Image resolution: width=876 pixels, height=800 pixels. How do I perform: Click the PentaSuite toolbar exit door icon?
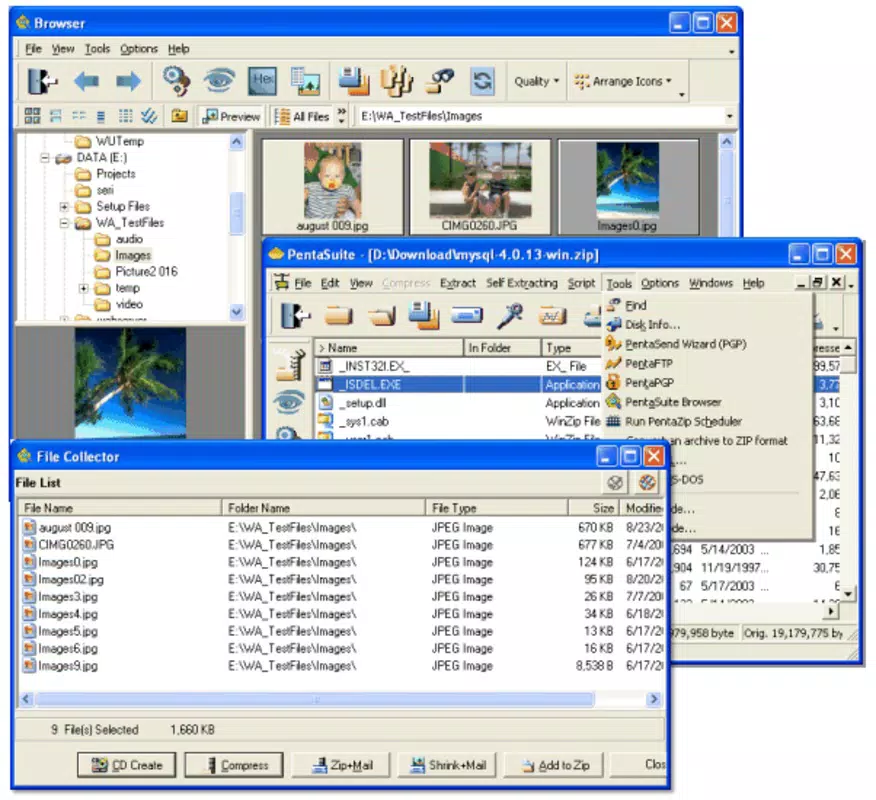[x=294, y=316]
